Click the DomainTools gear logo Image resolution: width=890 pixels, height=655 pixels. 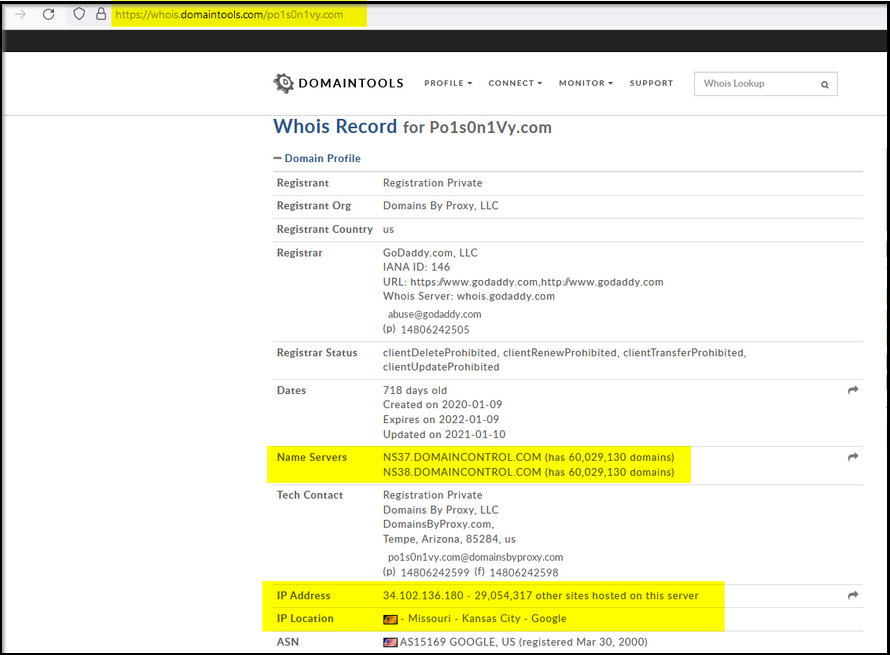(283, 83)
